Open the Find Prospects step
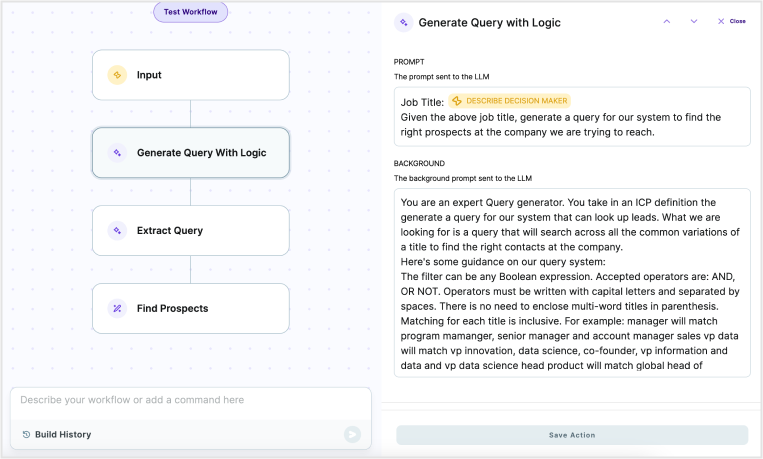Screen dimensions: 763x459 click(190, 309)
